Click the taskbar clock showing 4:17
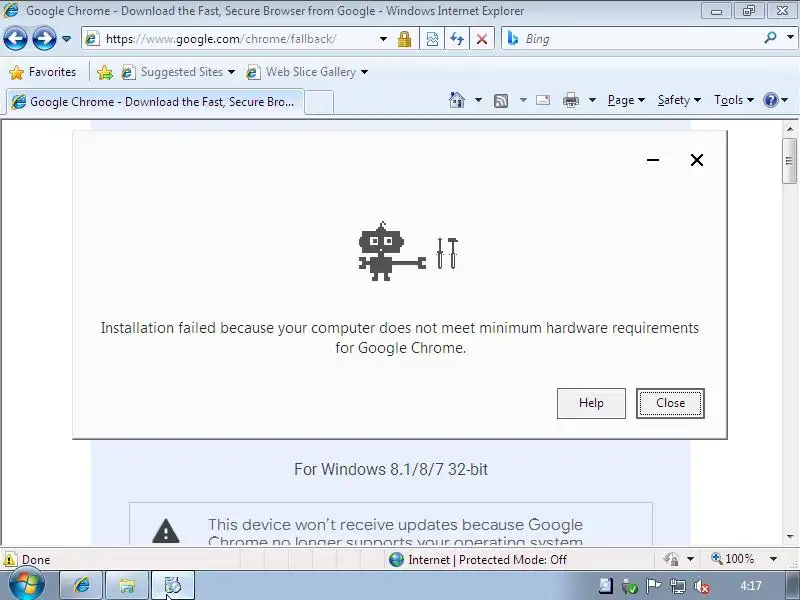800x600 pixels. (751, 586)
